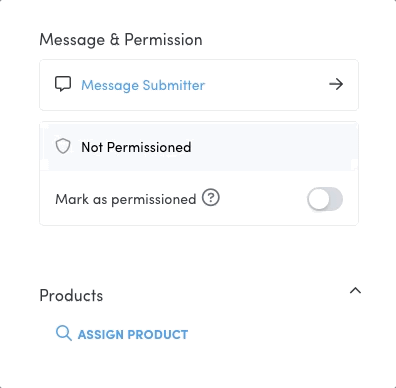The image size is (396, 388).
Task: Click the Not Permissioned text label
Action: coord(136,147)
